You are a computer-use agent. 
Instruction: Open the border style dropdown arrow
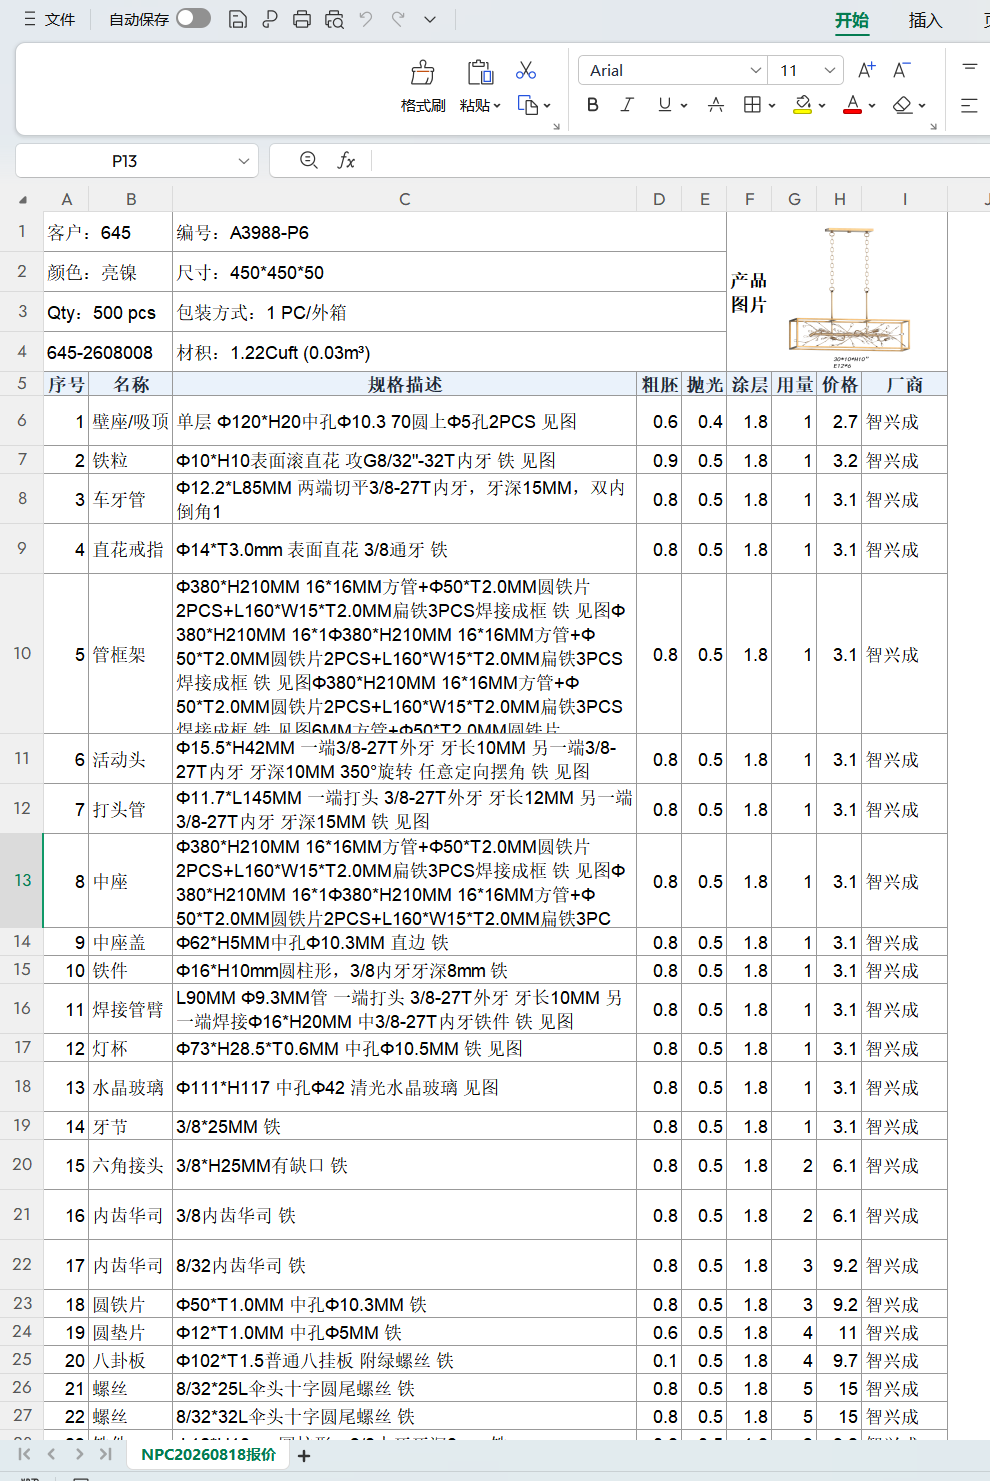point(772,105)
